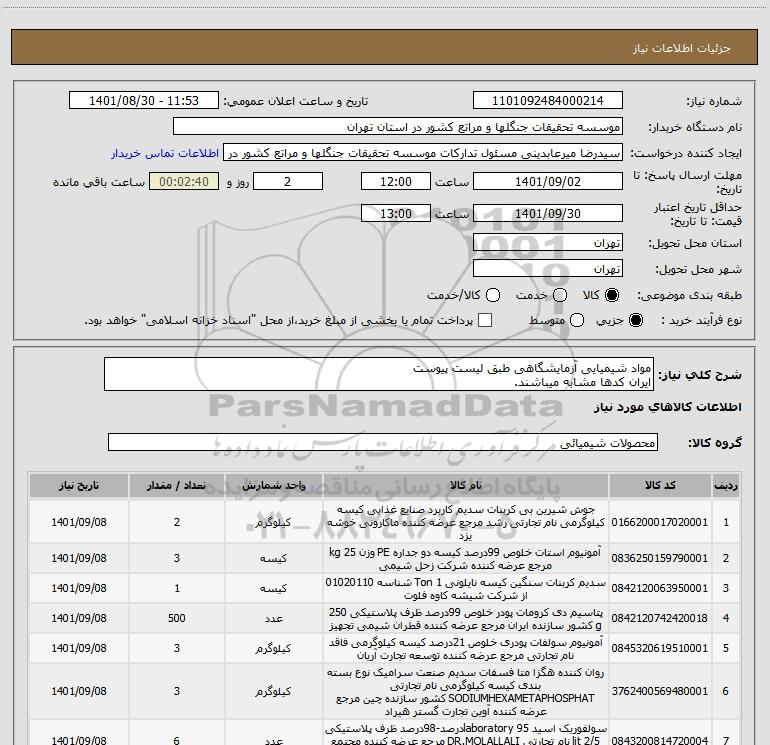Click the SODIUMHEXAMETAPHOSPHAT item name in row 6
Screen dimensions: 770x745
click(x=466, y=691)
